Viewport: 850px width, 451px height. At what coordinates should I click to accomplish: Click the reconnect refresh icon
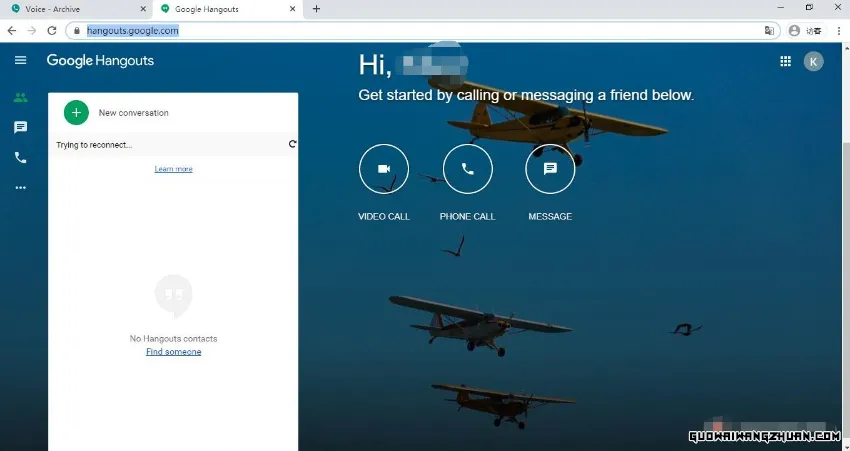pyautogui.click(x=292, y=144)
